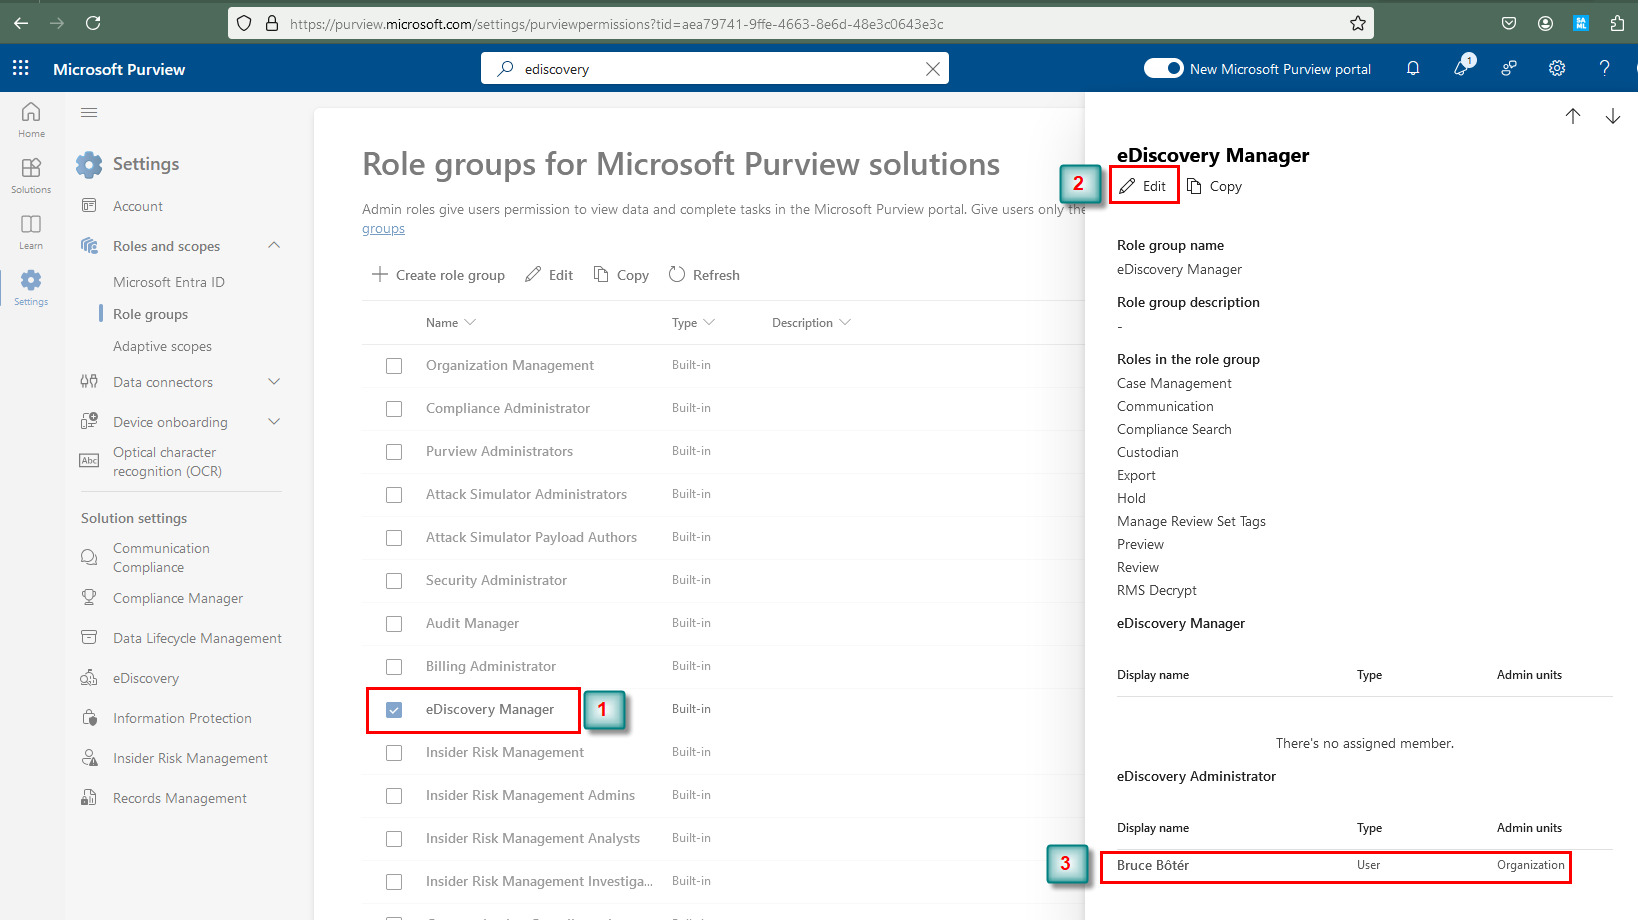Open Insider Risk Management solution settings
This screenshot has height=920, width=1638.
point(190,758)
